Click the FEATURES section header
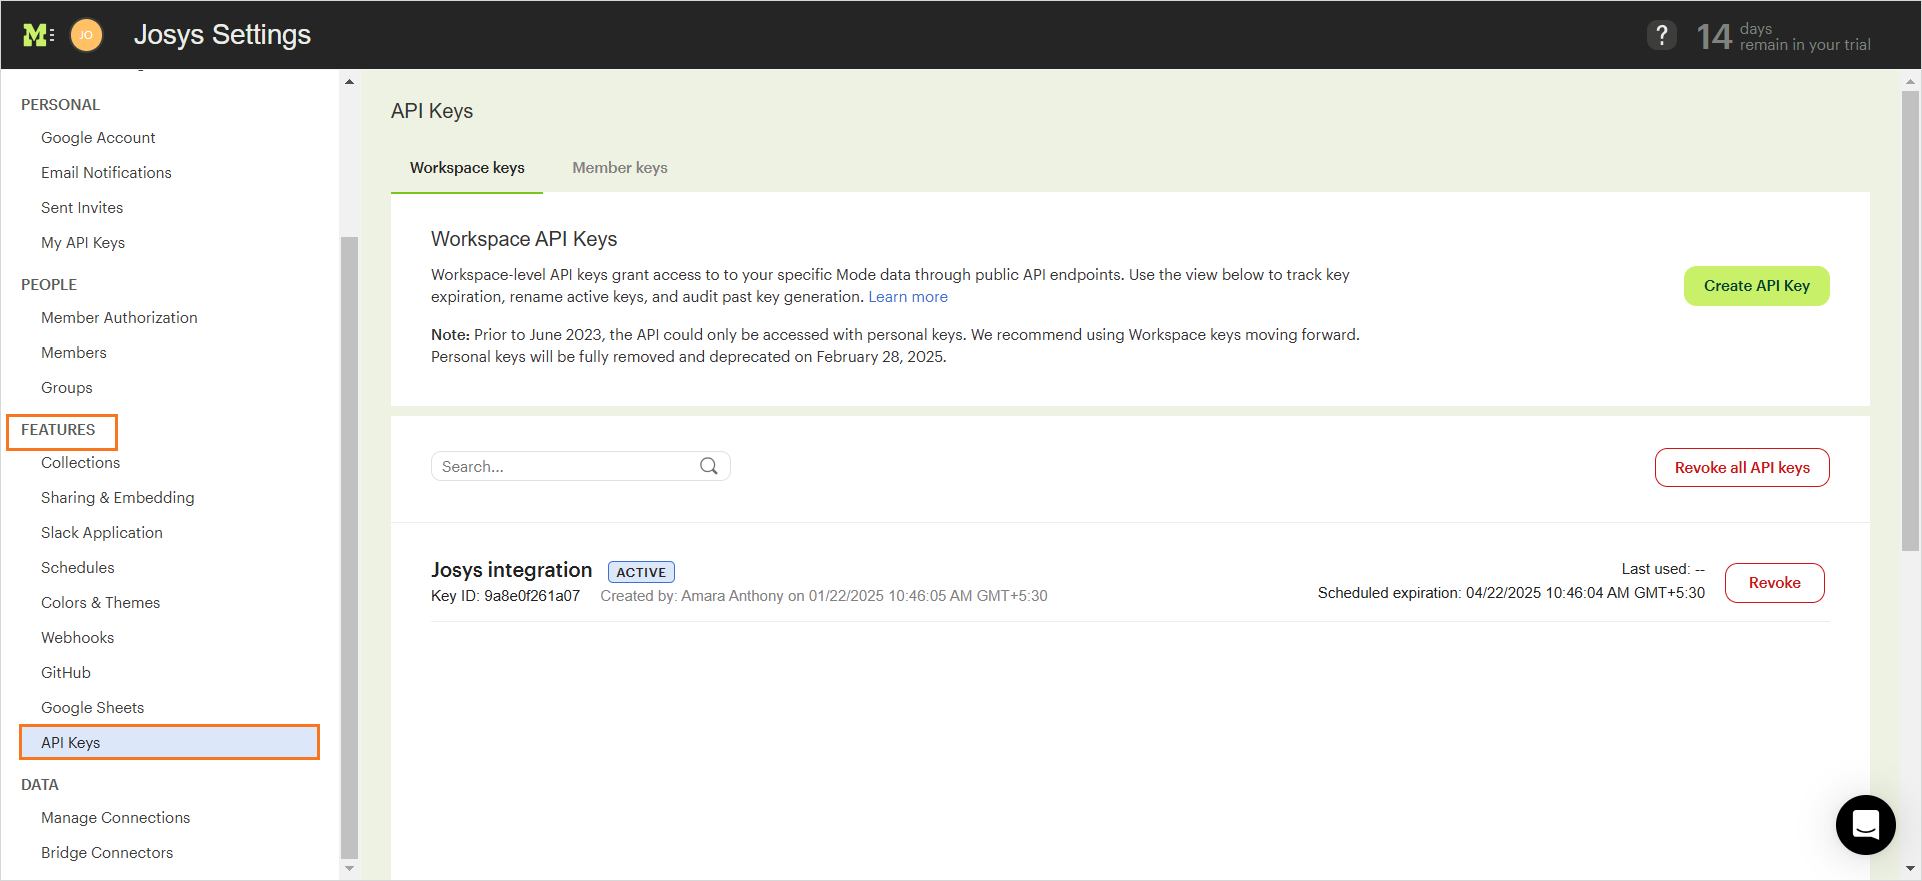This screenshot has height=881, width=1922. tap(58, 430)
